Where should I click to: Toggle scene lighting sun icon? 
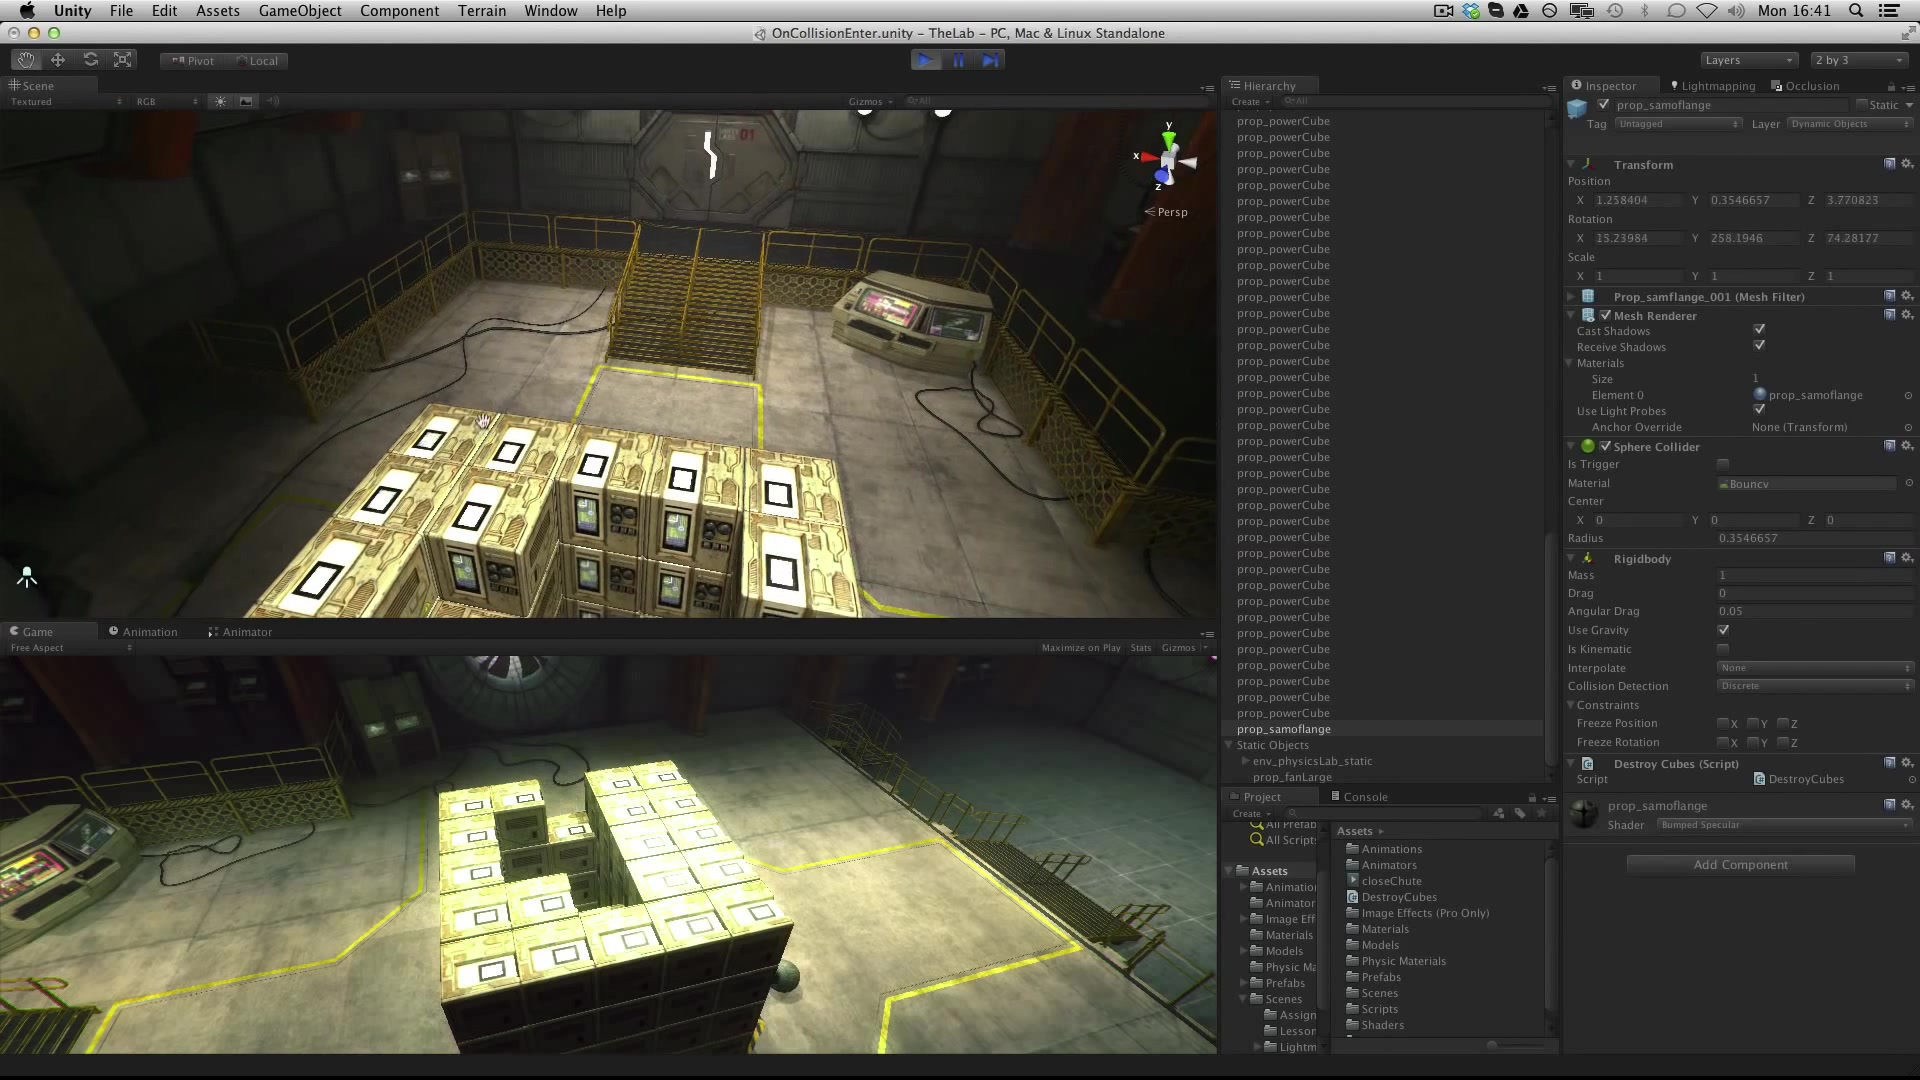[x=221, y=101]
